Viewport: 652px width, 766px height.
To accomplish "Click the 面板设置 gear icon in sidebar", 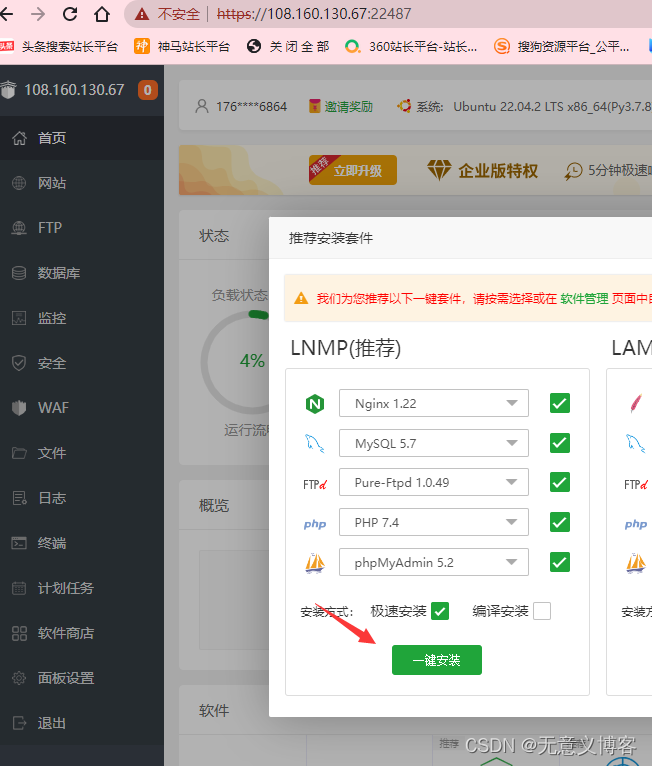I will (x=19, y=678).
